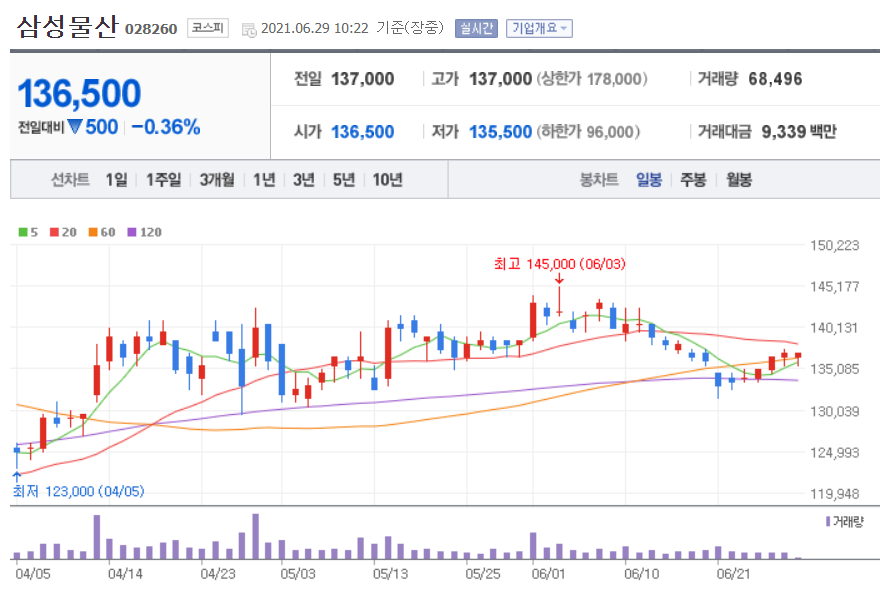Select the 10년 line chart tab
The height and width of the screenshot is (600, 880).
[387, 180]
